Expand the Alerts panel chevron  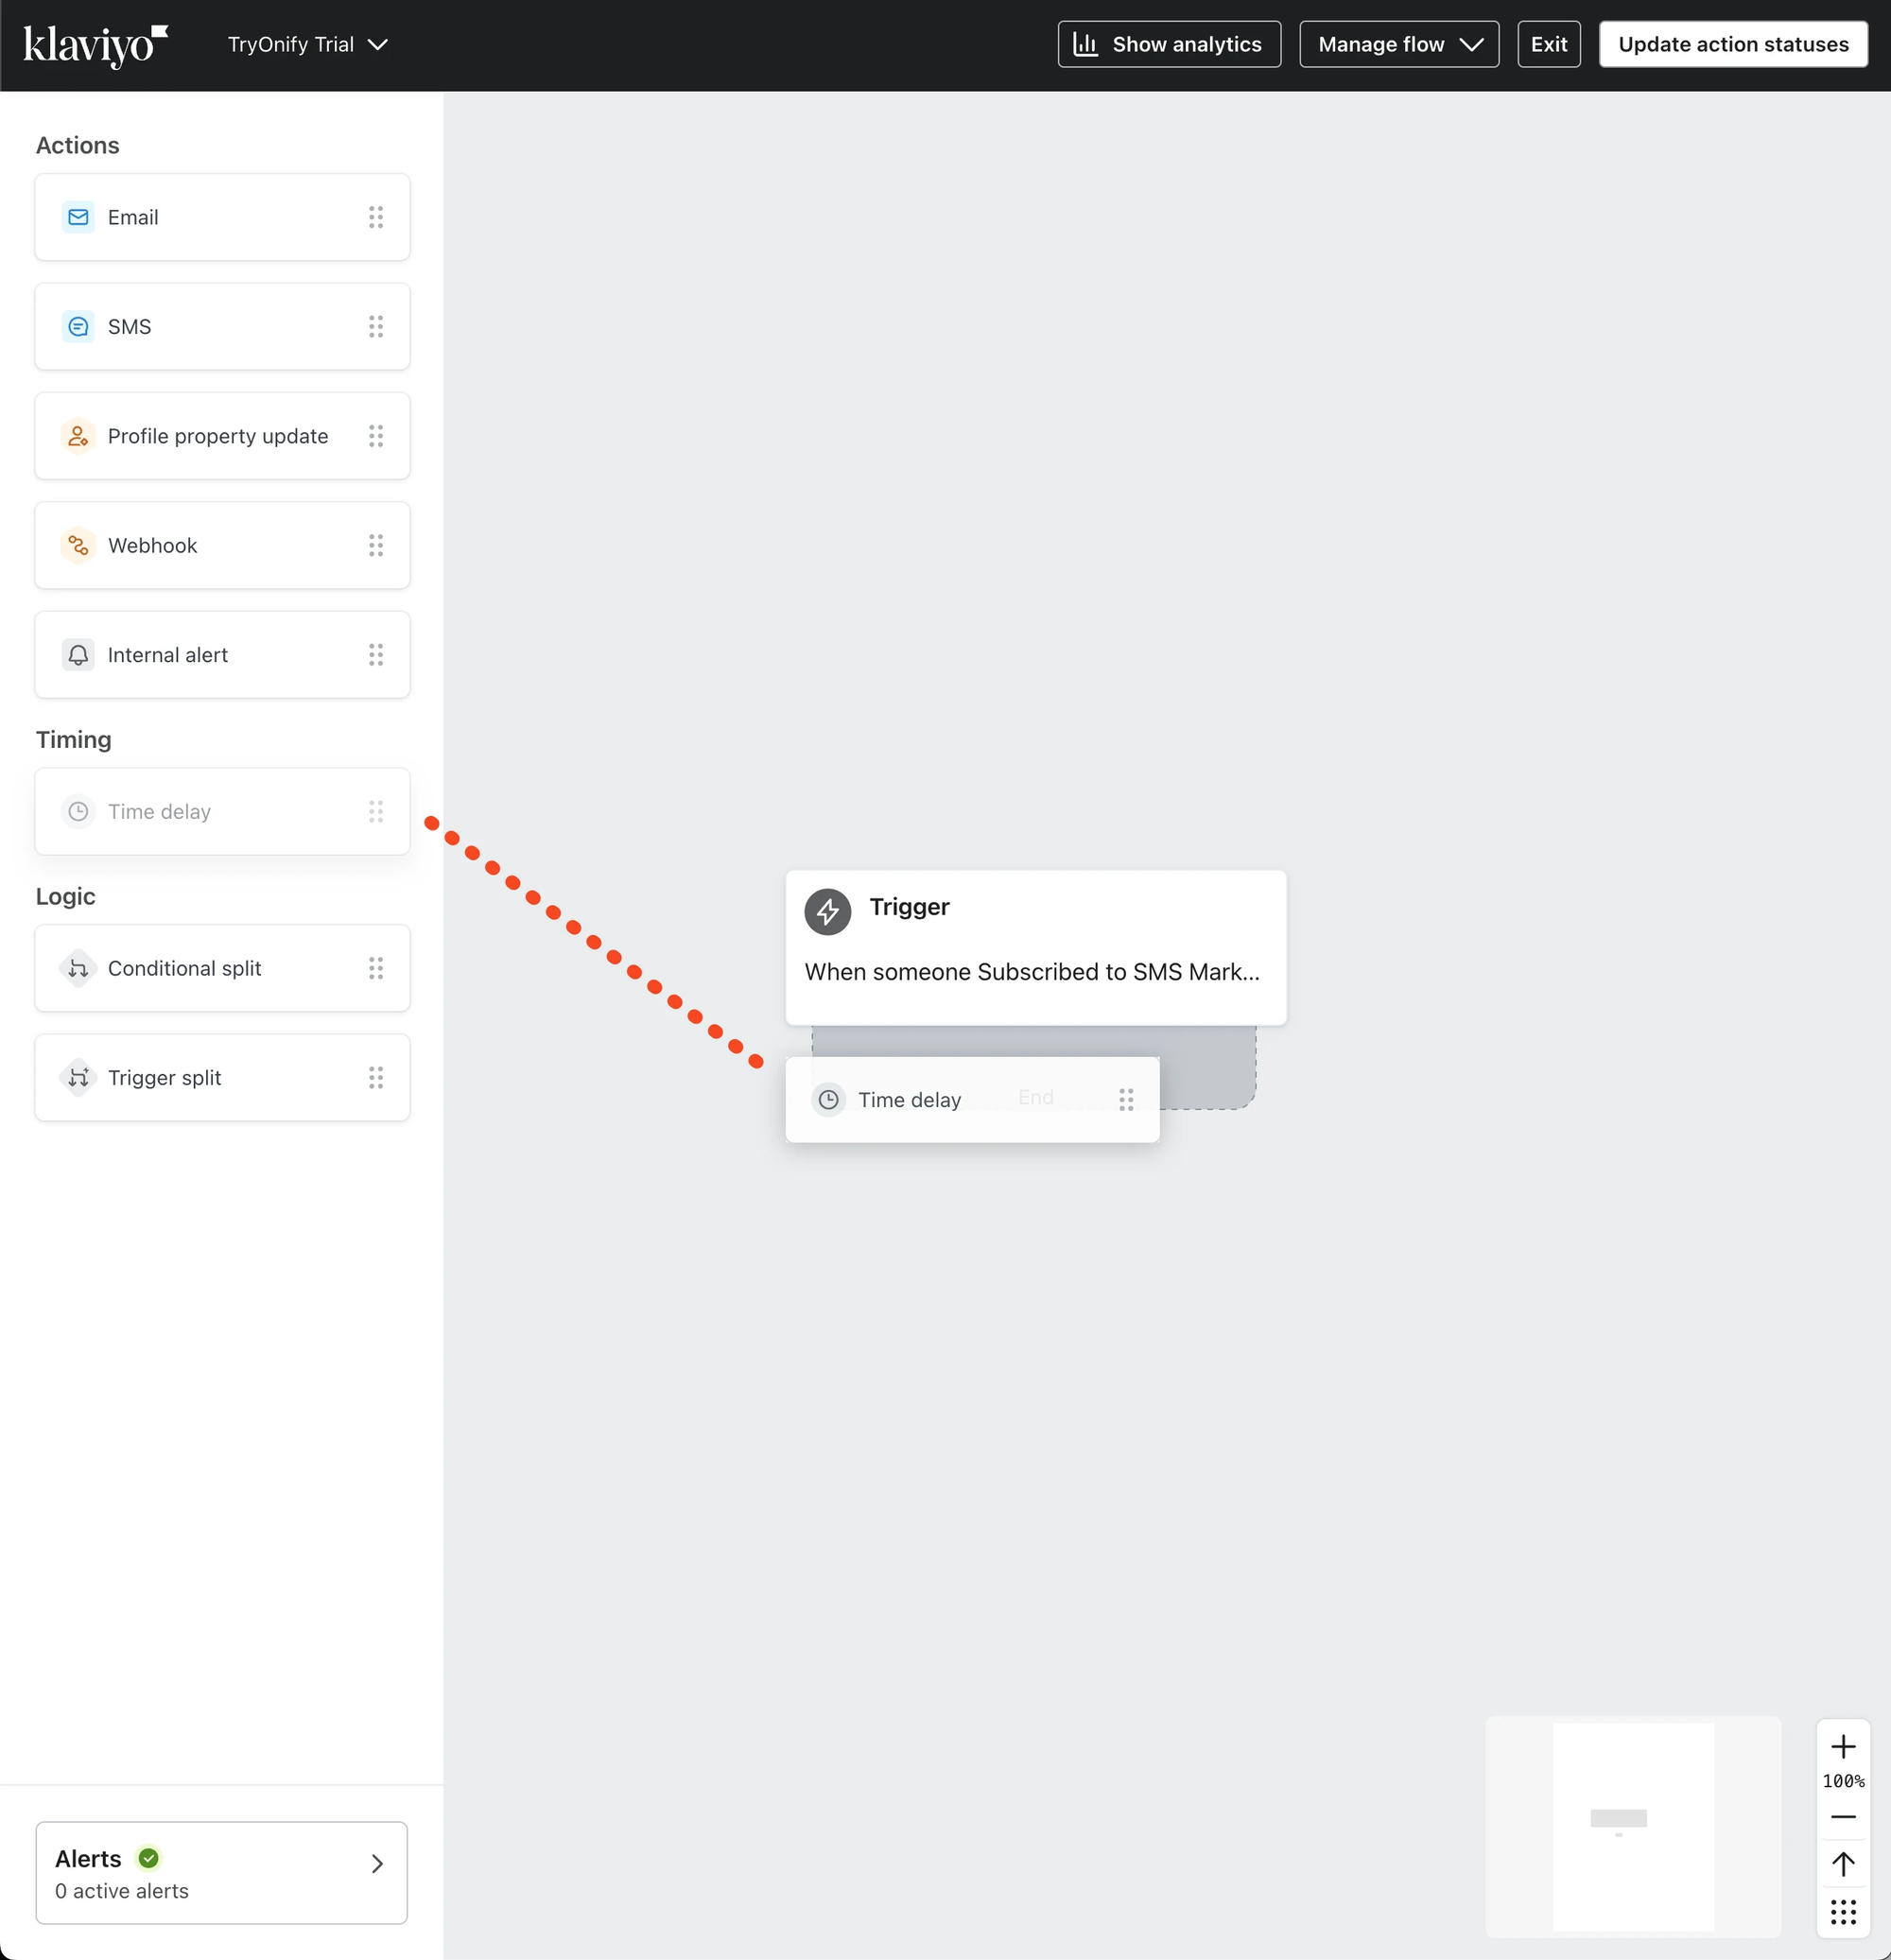coord(377,1864)
